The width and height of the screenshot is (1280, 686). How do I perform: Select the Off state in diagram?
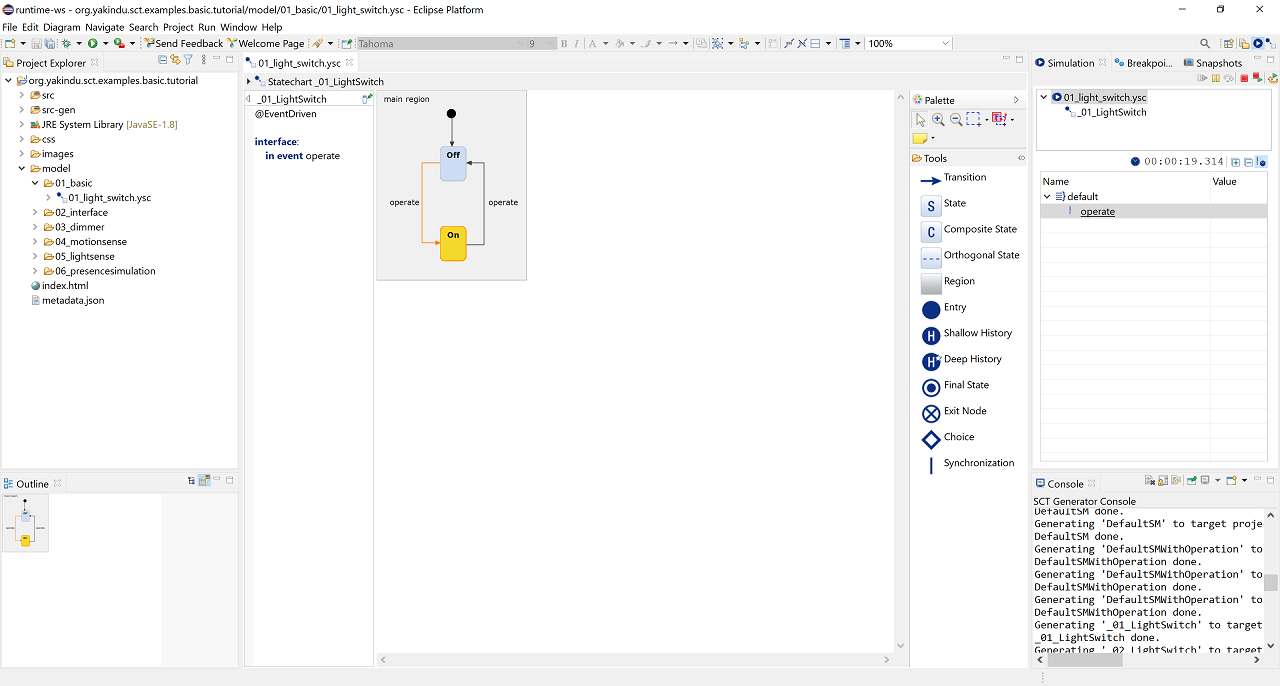click(453, 163)
